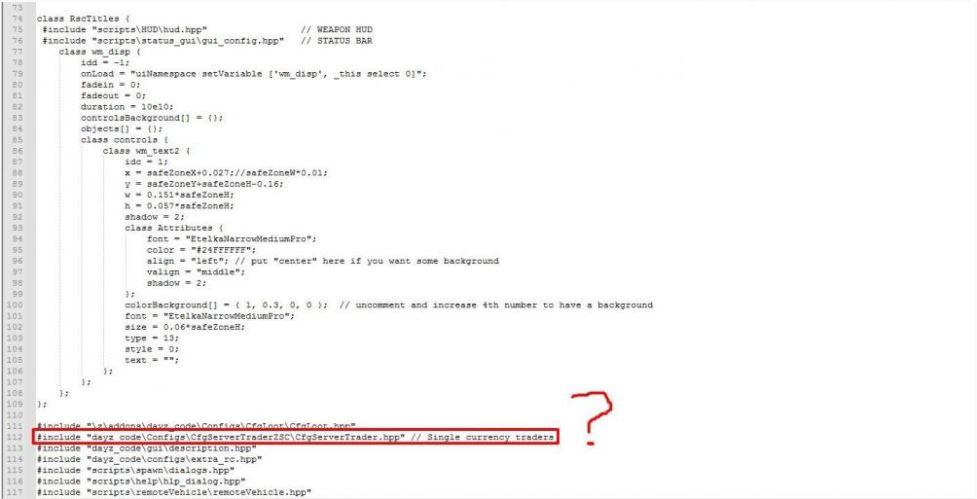Place cursor on the onLoad uiNamespace line
Image resolution: width=977 pixels, height=499 pixels.
[254, 74]
